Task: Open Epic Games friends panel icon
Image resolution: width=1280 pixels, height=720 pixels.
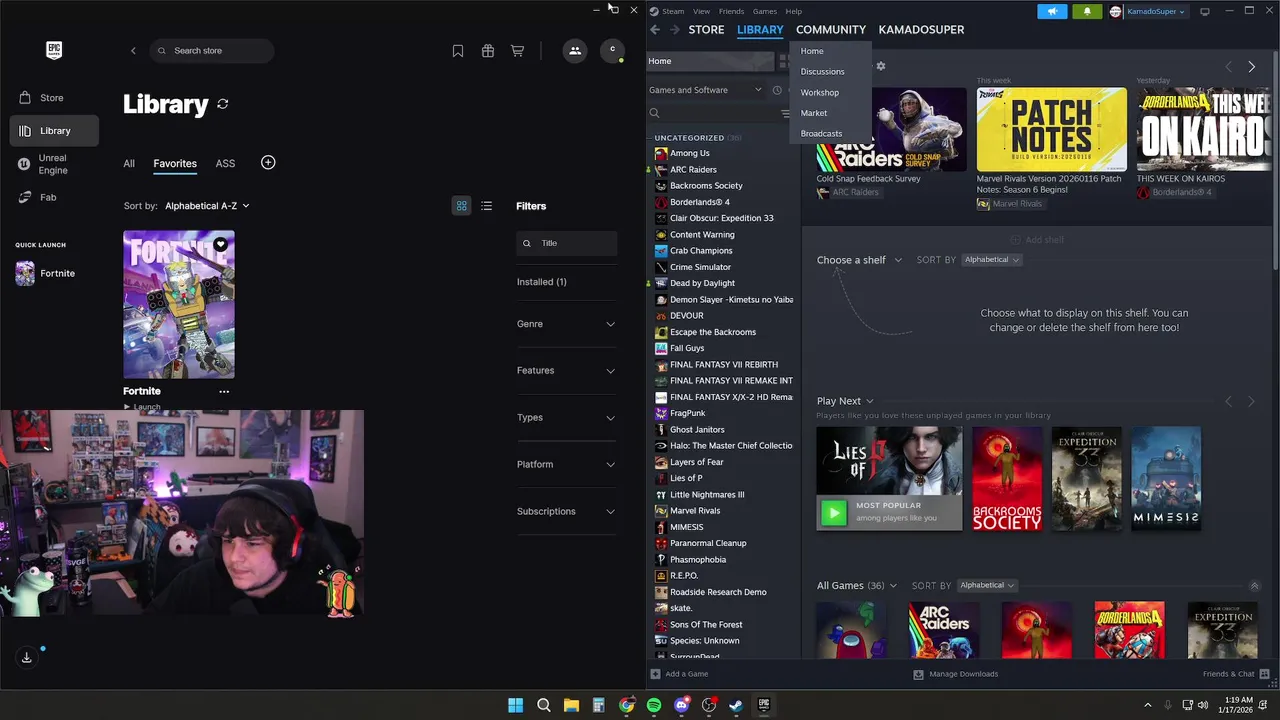Action: click(575, 50)
